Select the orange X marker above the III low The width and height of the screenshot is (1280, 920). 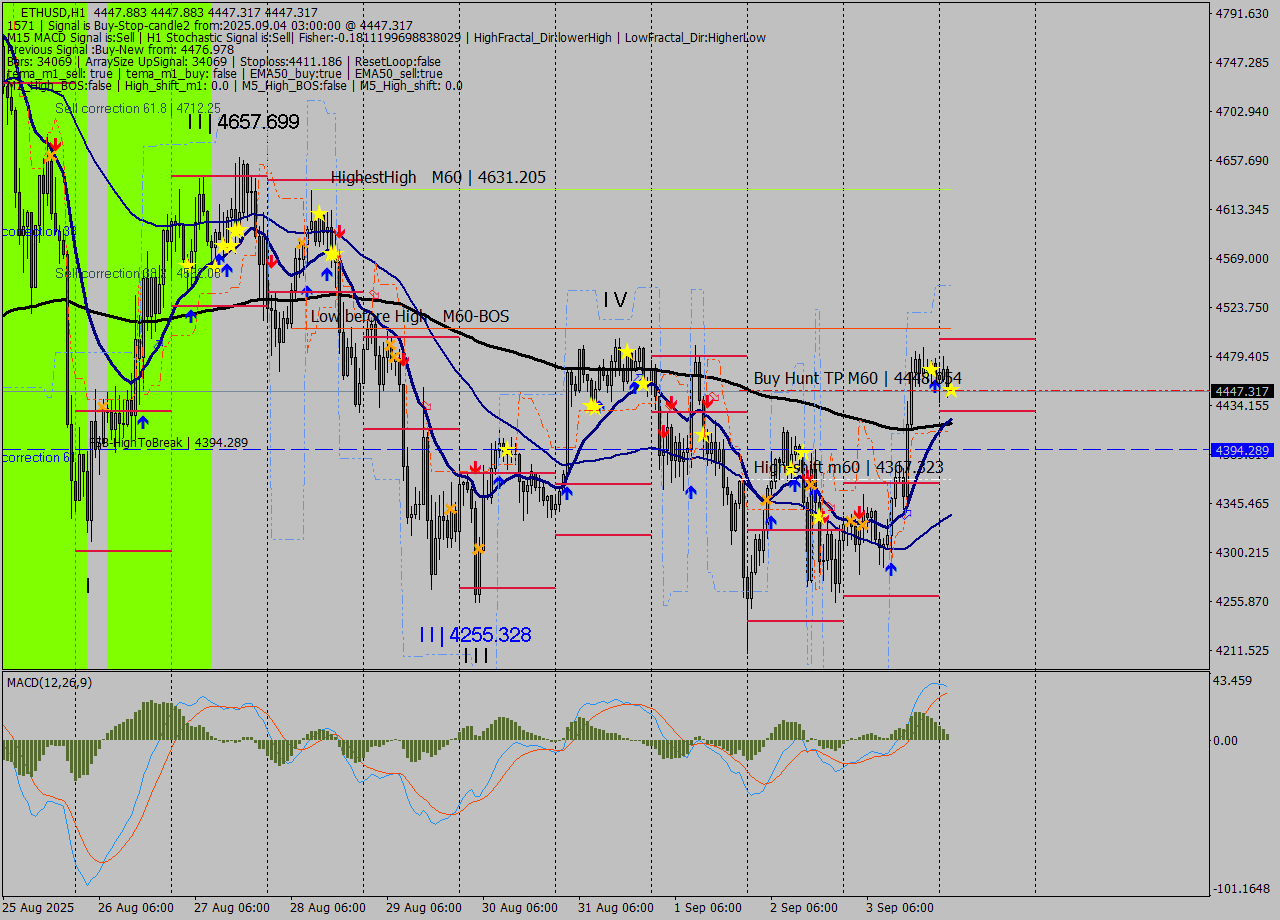479,549
